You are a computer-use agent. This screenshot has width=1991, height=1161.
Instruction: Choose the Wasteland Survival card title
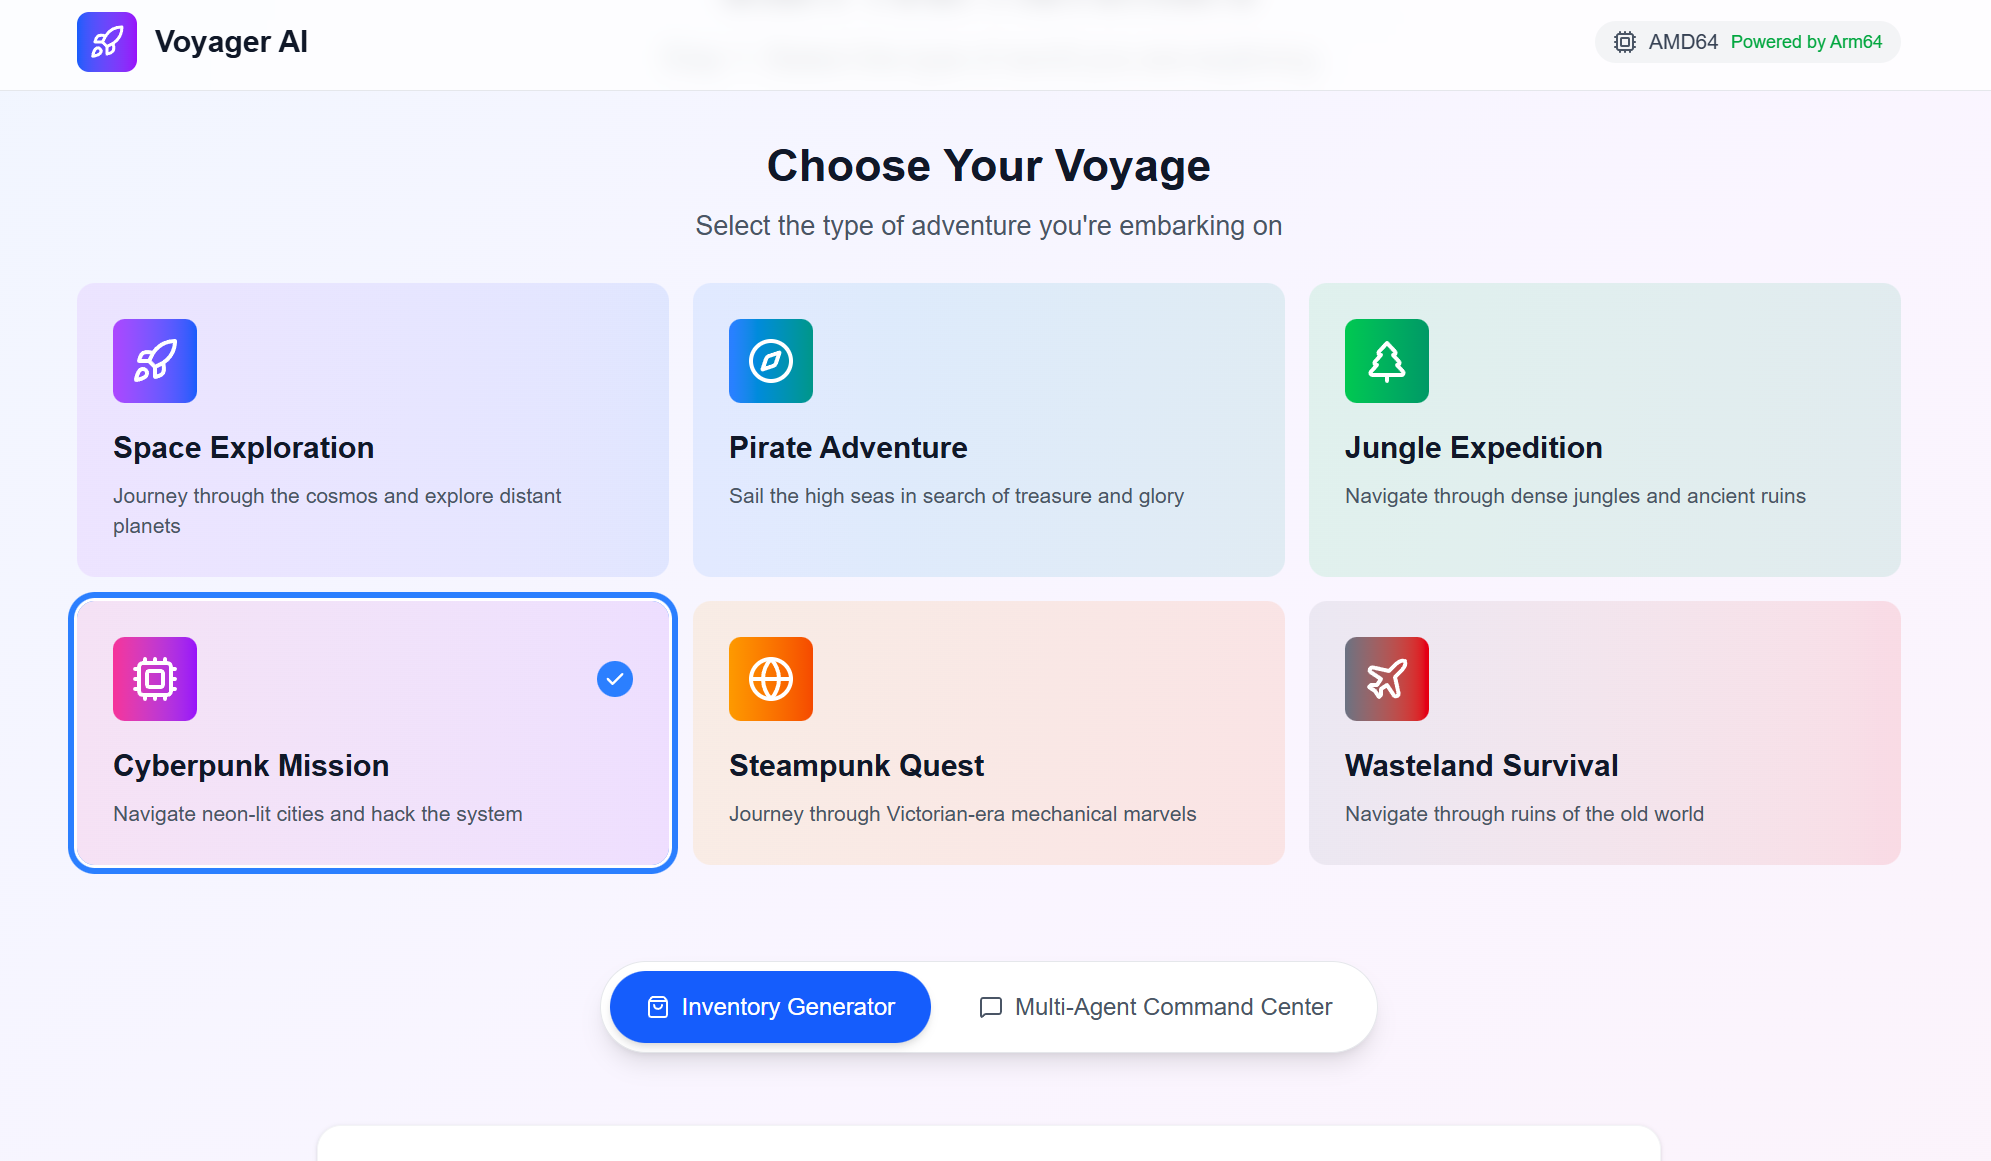click(1481, 765)
